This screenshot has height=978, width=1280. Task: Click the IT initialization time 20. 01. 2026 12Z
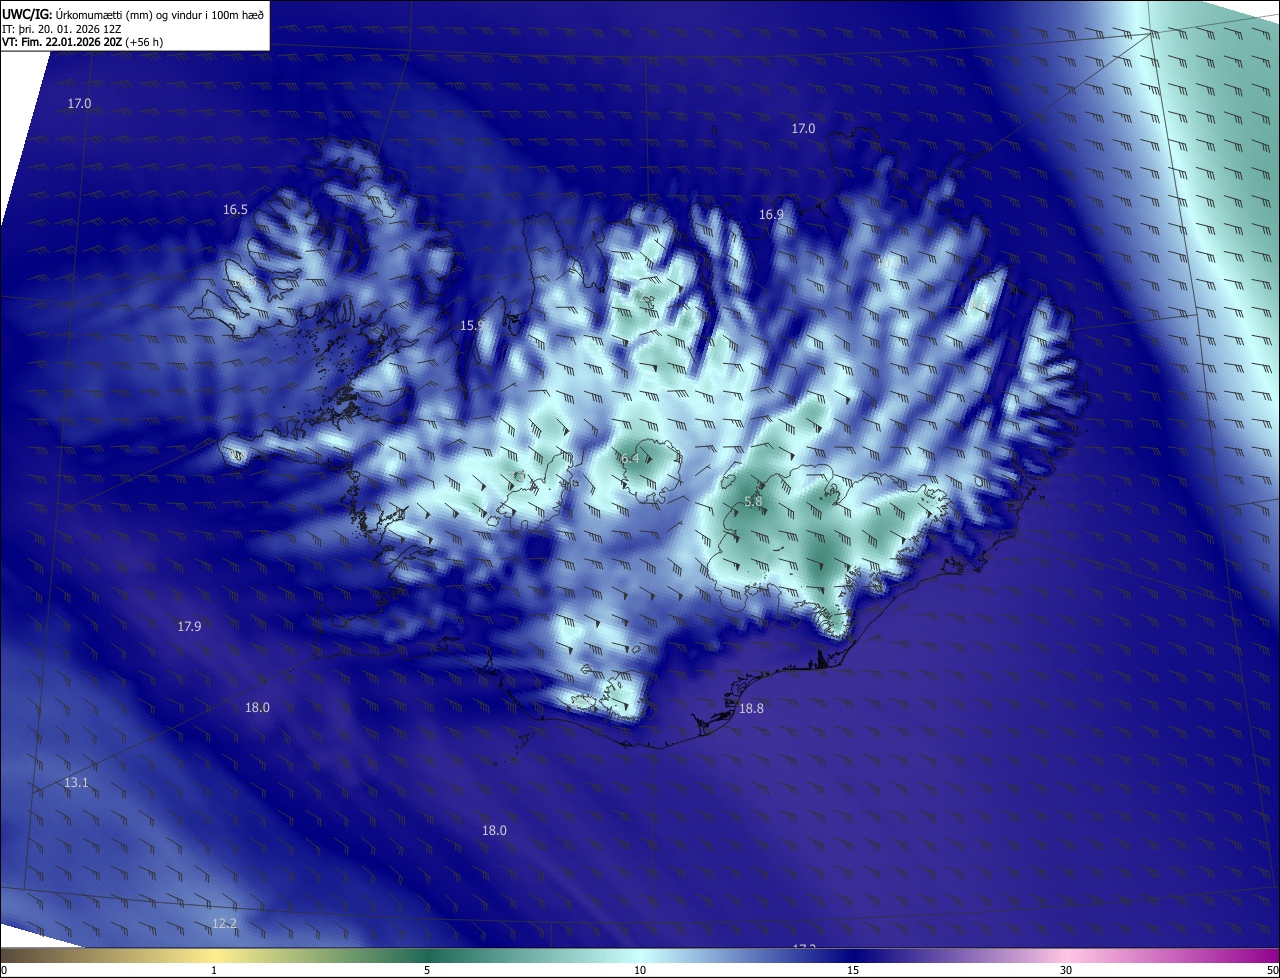coord(62,28)
